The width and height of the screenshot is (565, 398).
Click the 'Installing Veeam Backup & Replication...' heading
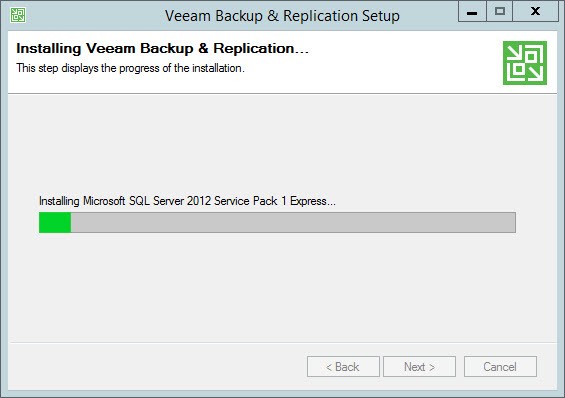163,49
